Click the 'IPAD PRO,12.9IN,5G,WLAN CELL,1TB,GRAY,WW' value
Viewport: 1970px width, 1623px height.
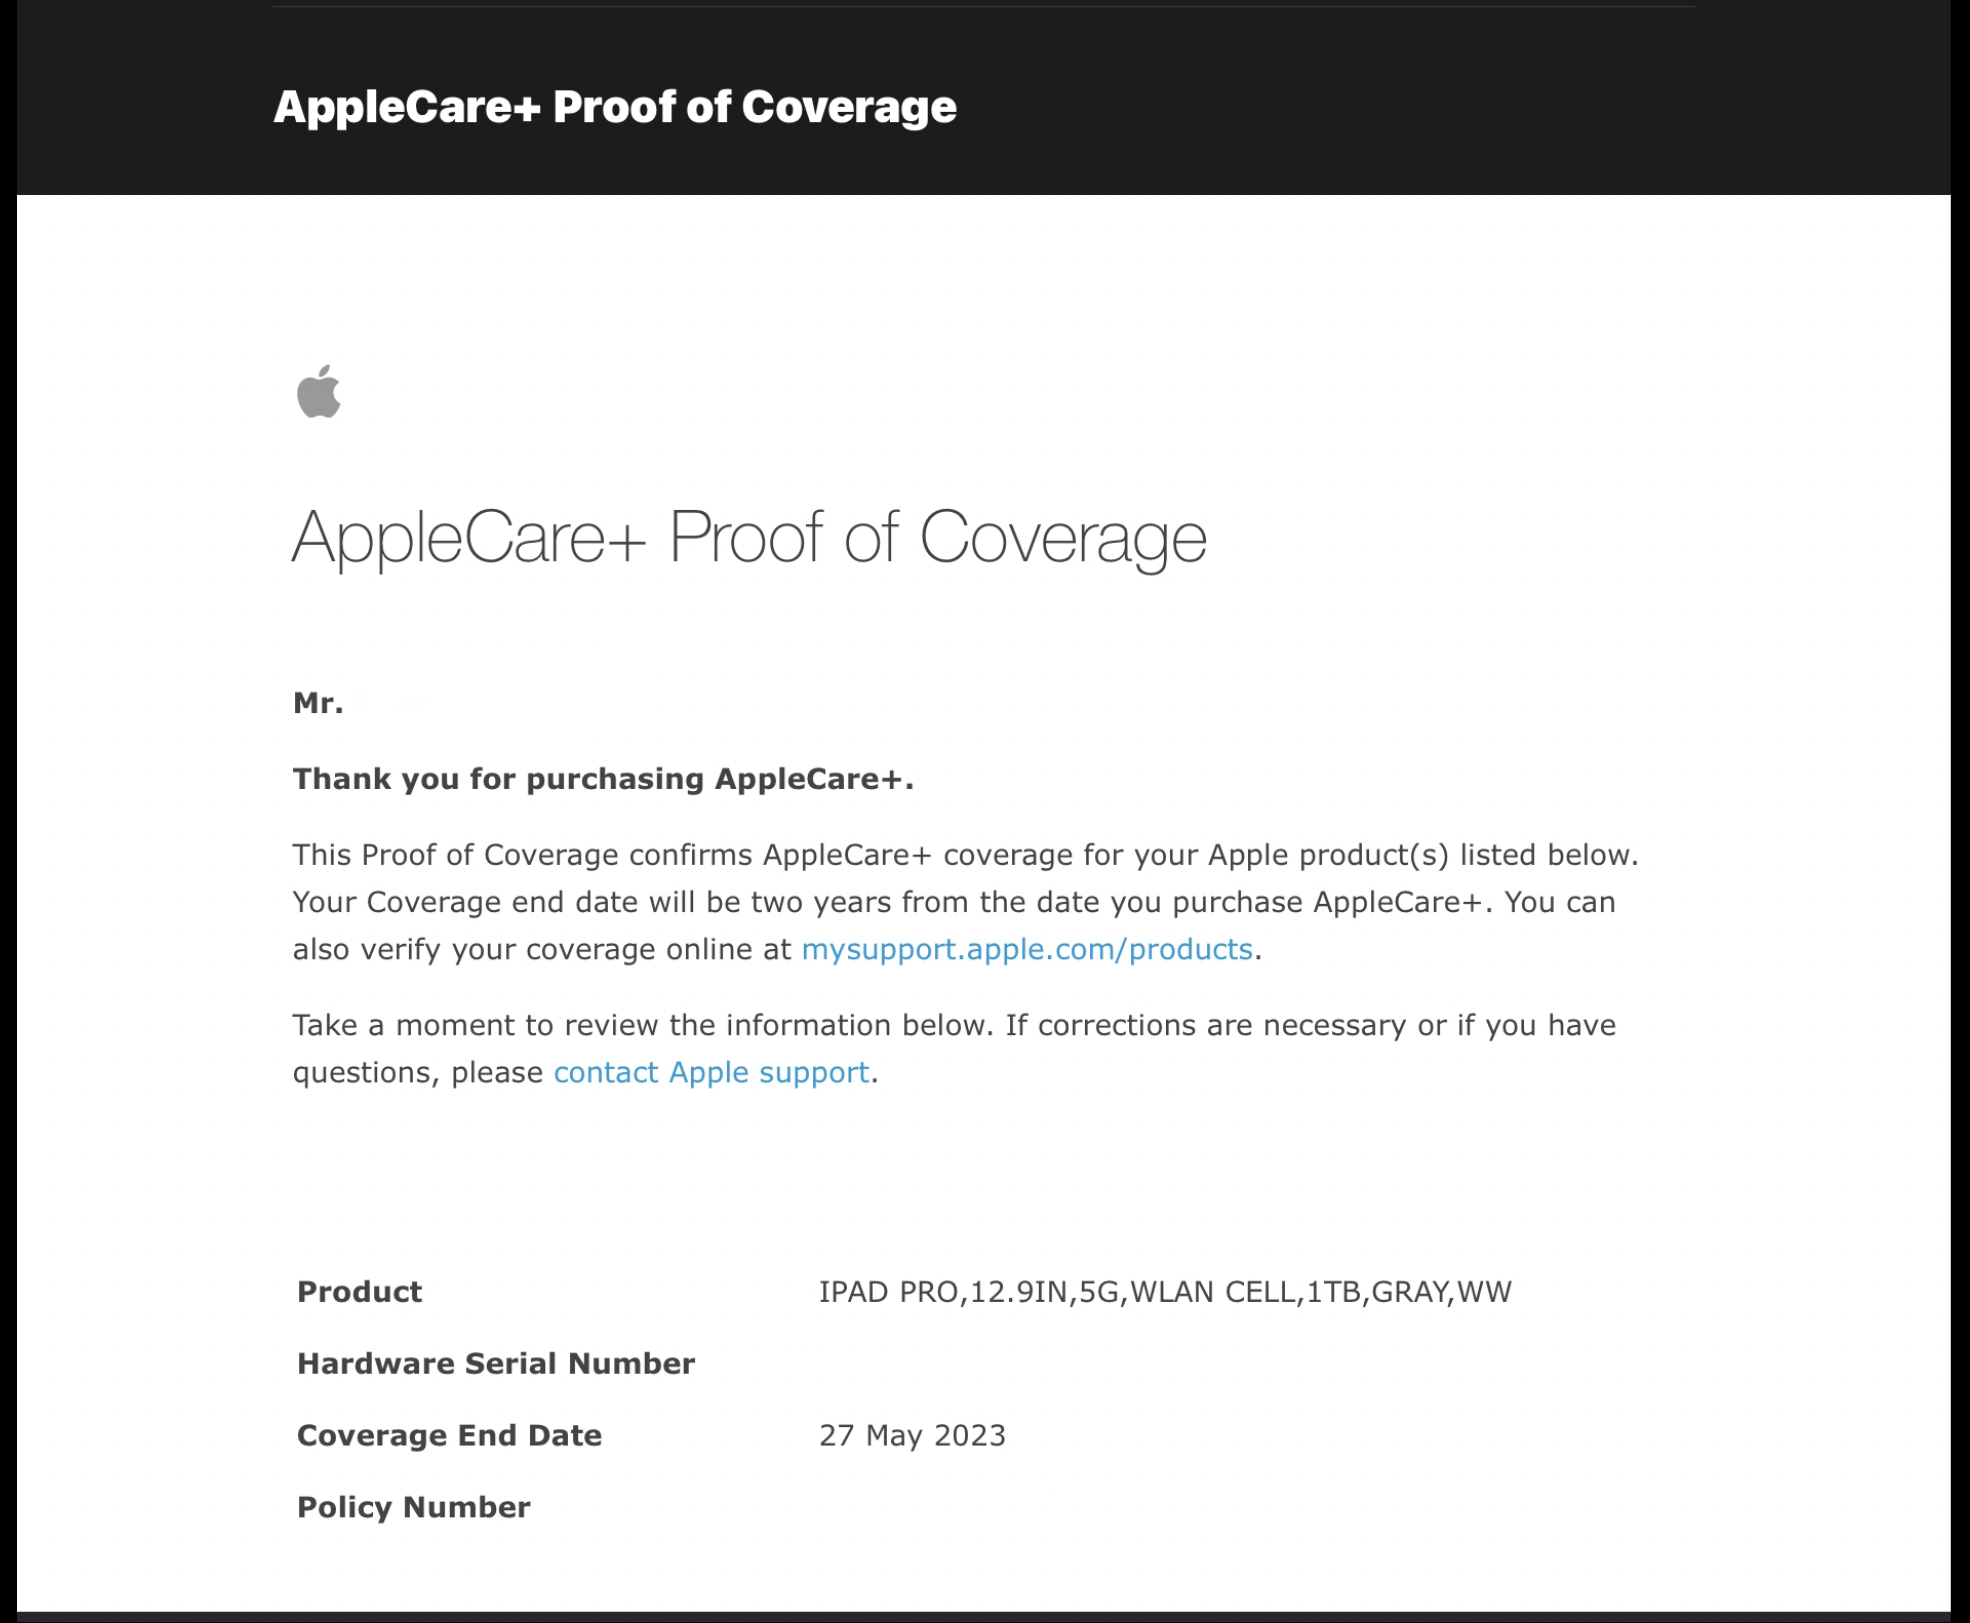click(1165, 1292)
